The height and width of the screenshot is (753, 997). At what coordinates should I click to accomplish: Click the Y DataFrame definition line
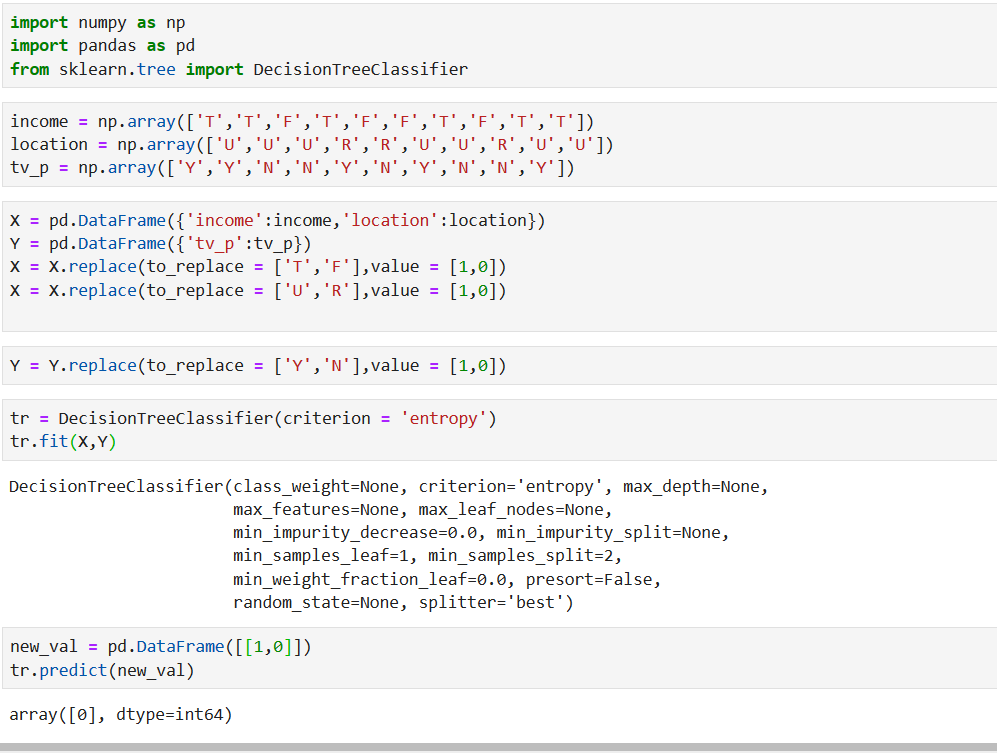tap(161, 244)
